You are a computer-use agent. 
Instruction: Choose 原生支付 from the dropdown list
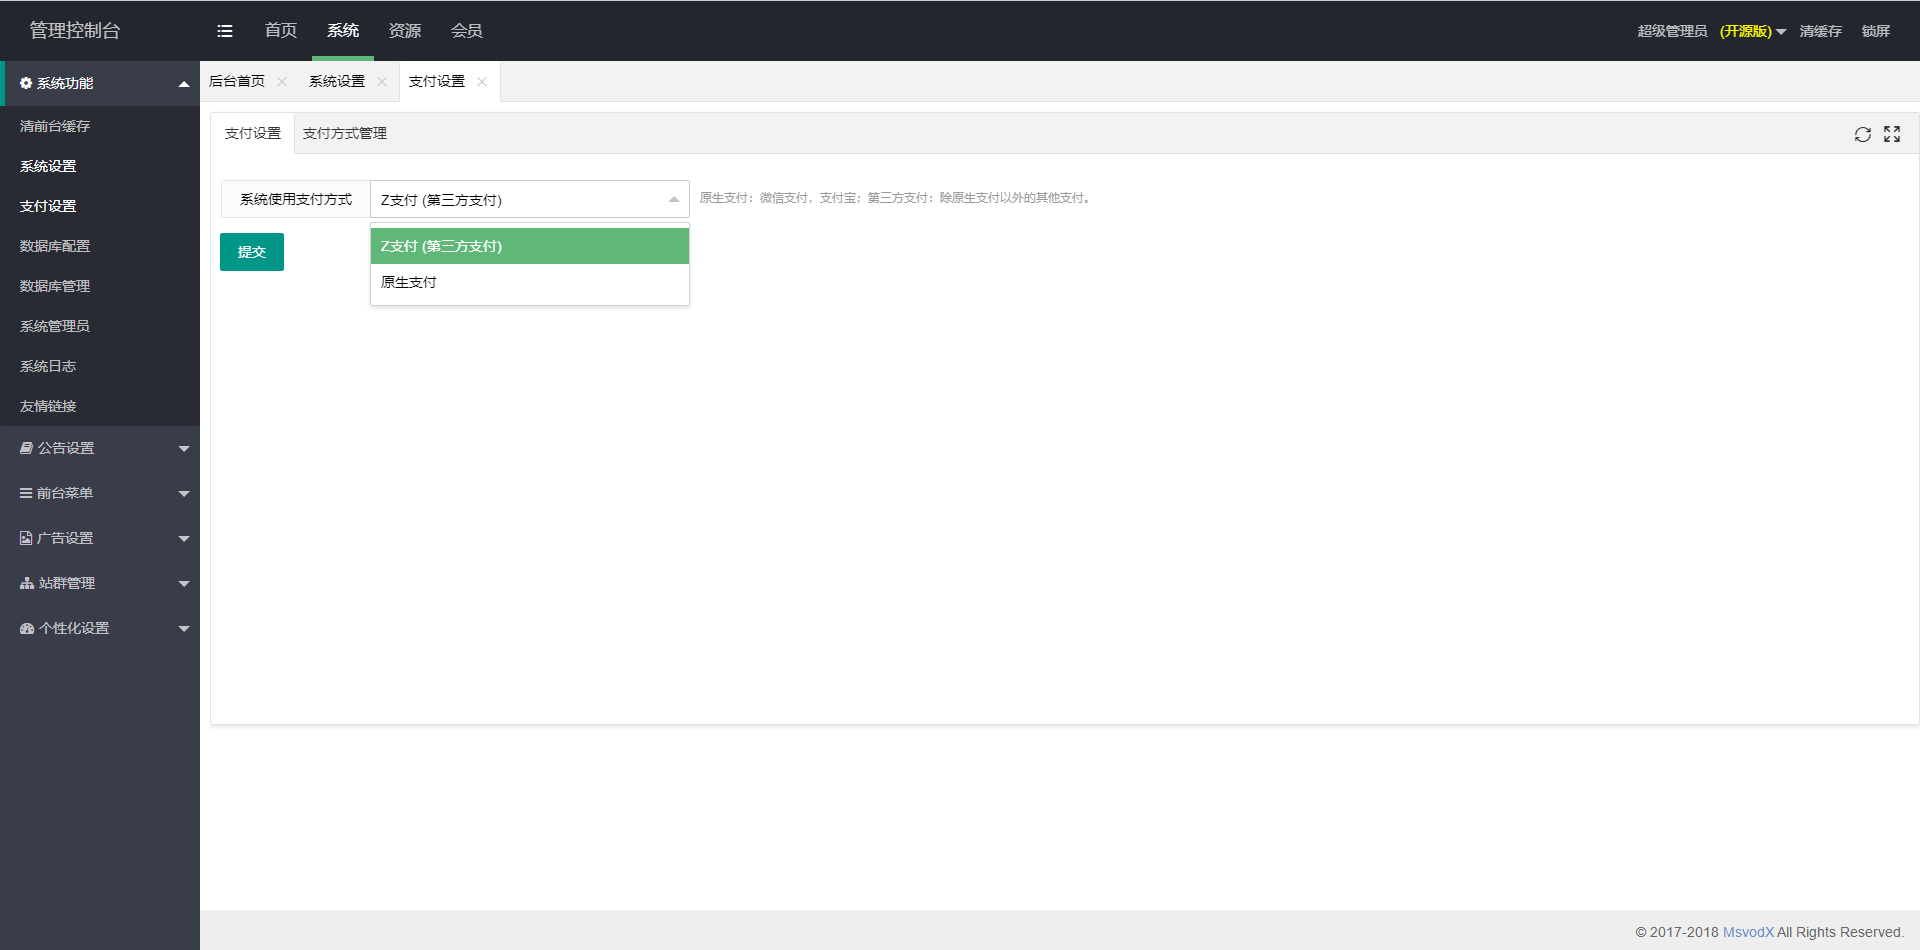point(530,282)
